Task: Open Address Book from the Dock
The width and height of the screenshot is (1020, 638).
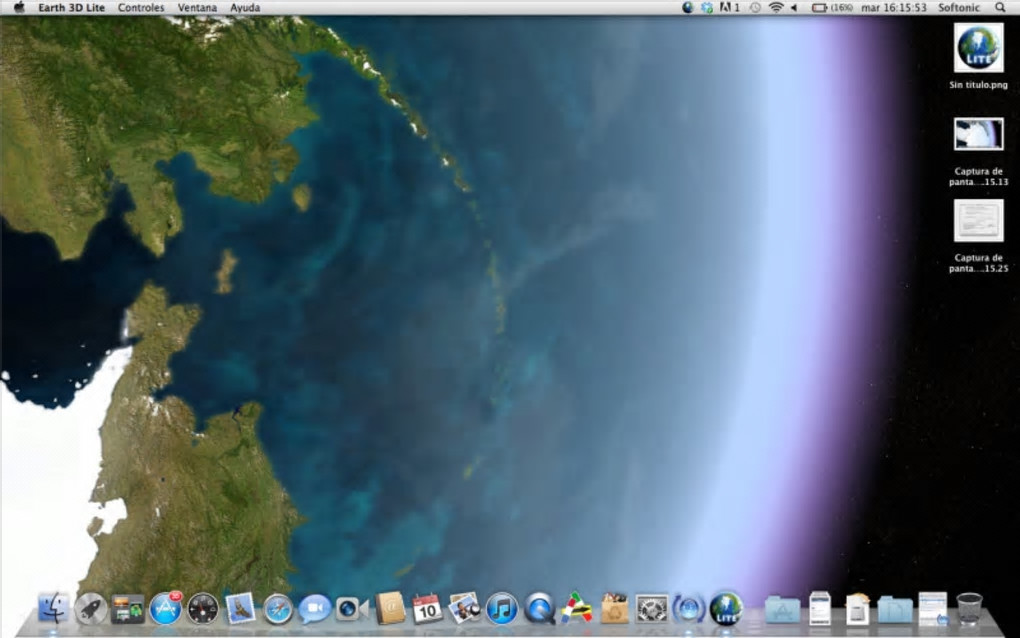Action: [x=390, y=609]
